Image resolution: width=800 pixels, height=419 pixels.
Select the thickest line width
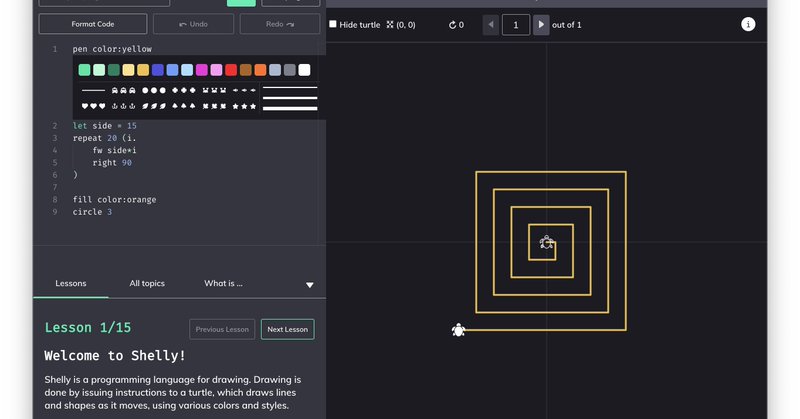[x=290, y=108]
